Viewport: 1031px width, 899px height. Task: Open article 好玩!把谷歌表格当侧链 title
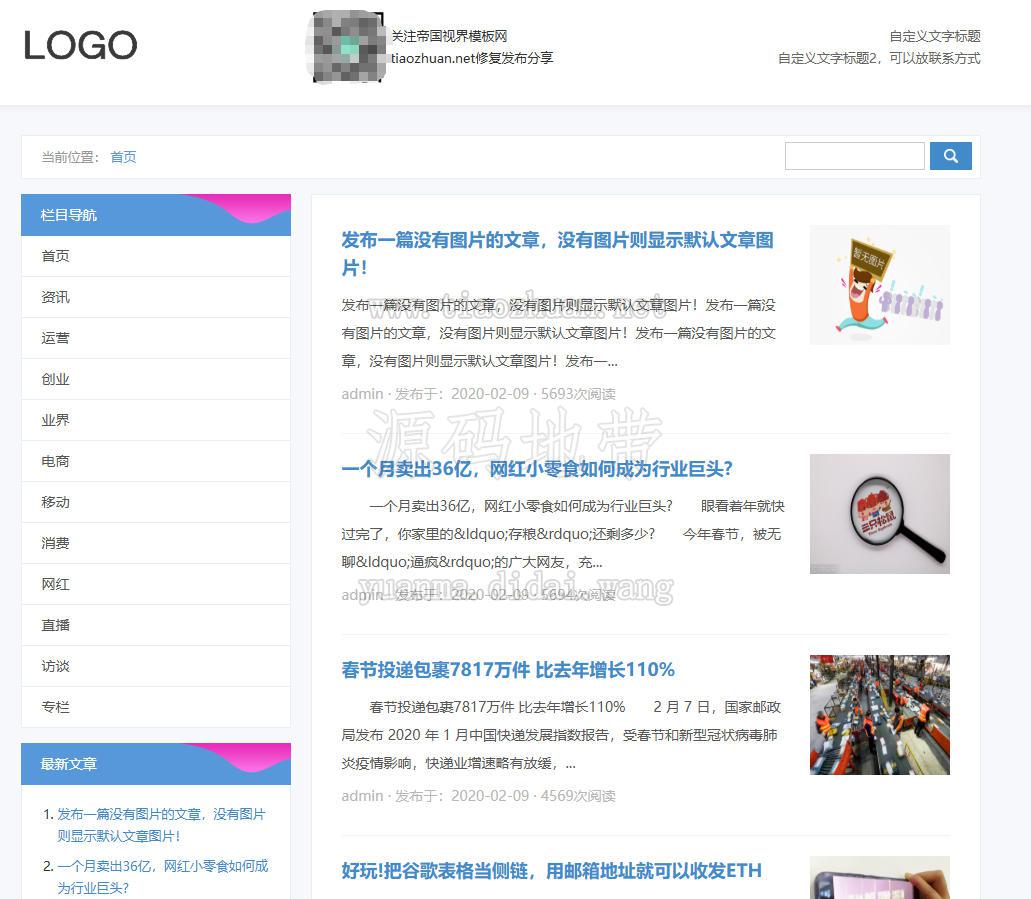[x=551, y=871]
